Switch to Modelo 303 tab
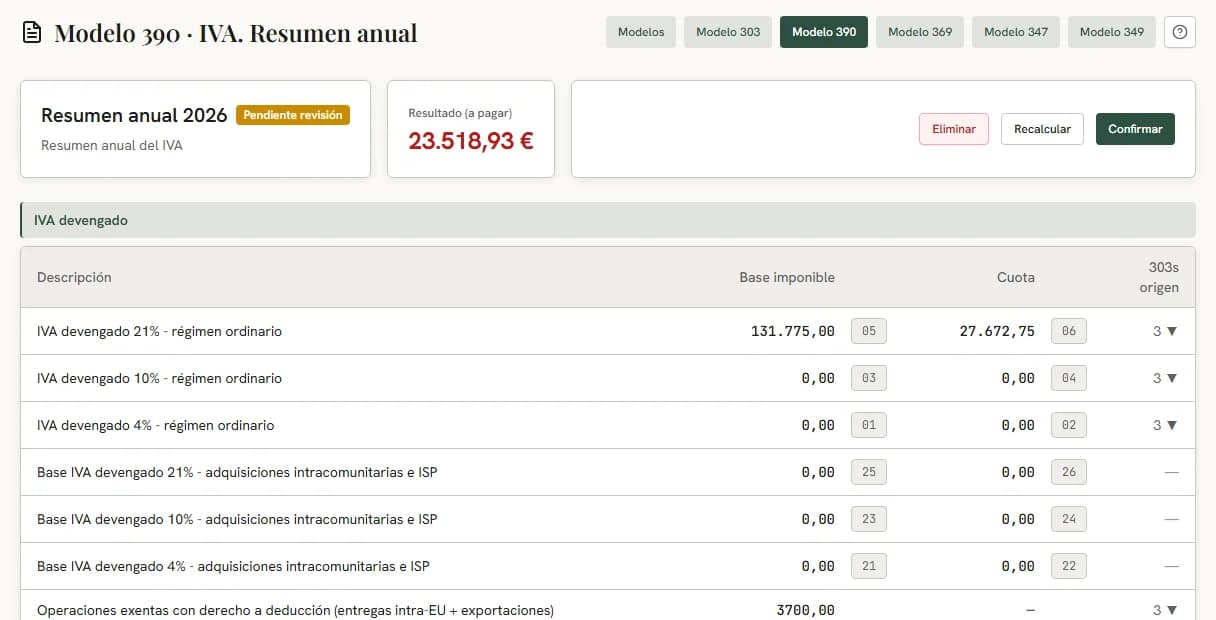Screen dimensions: 1216x620 coord(728,32)
